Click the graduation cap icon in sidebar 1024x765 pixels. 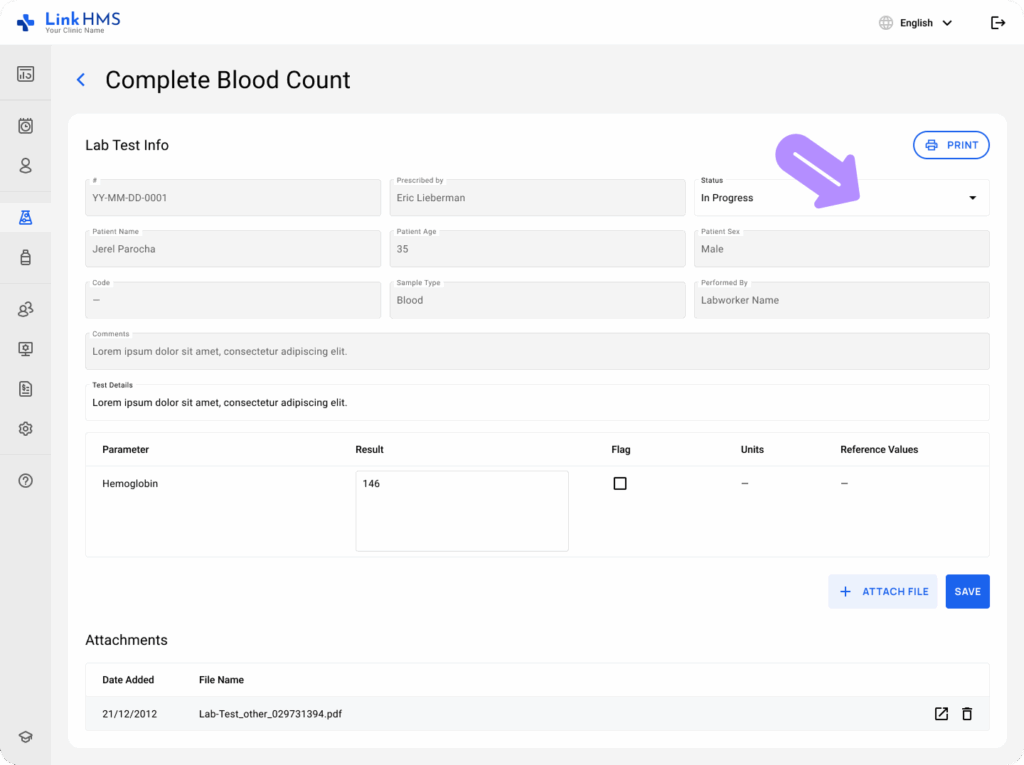pyautogui.click(x=25, y=737)
